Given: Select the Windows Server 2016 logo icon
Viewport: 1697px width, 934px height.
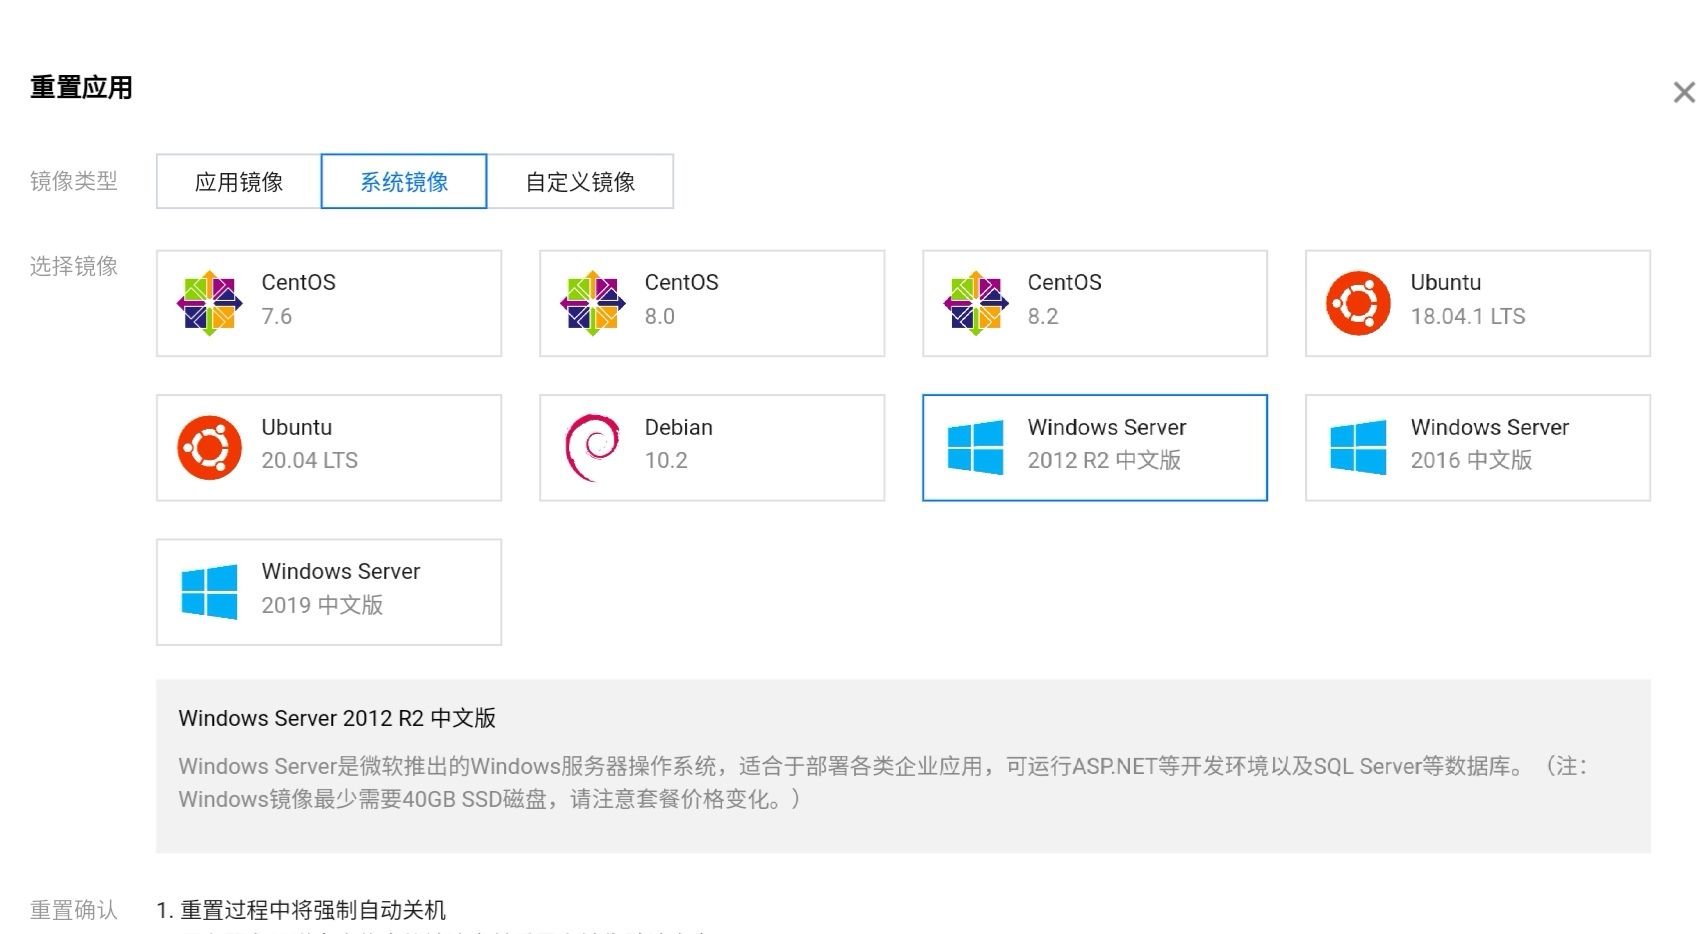Looking at the screenshot, I should (1357, 445).
